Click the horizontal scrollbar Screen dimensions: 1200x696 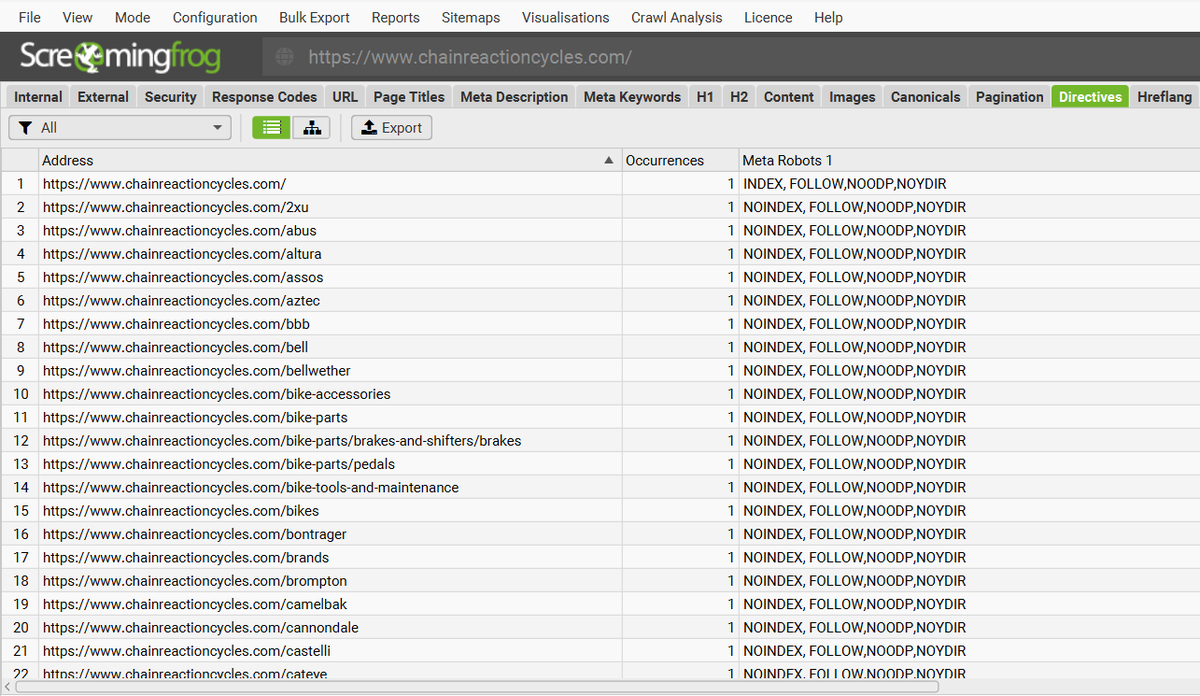478,687
